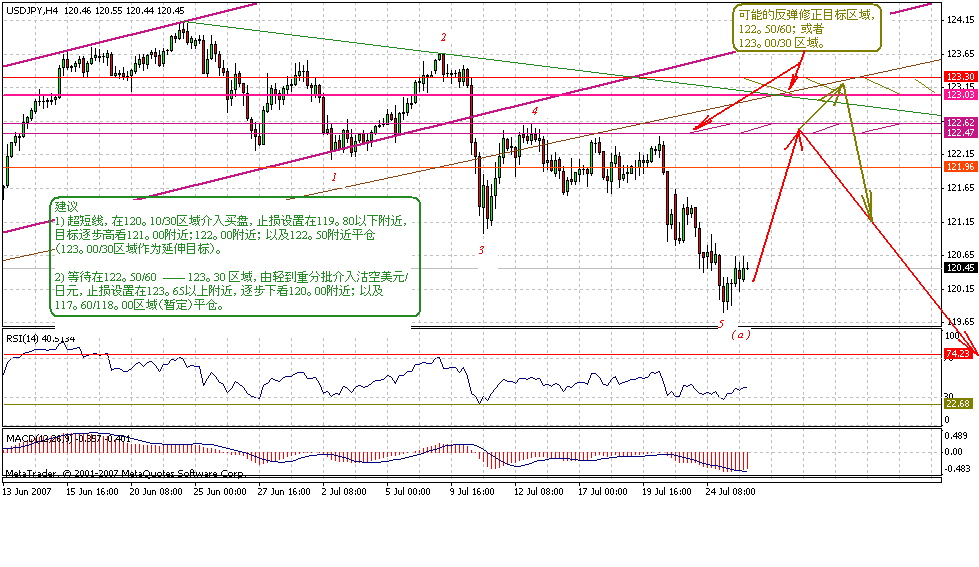Click the 17 Jul 00:00 time label
979x567 pixels.
pos(603,491)
